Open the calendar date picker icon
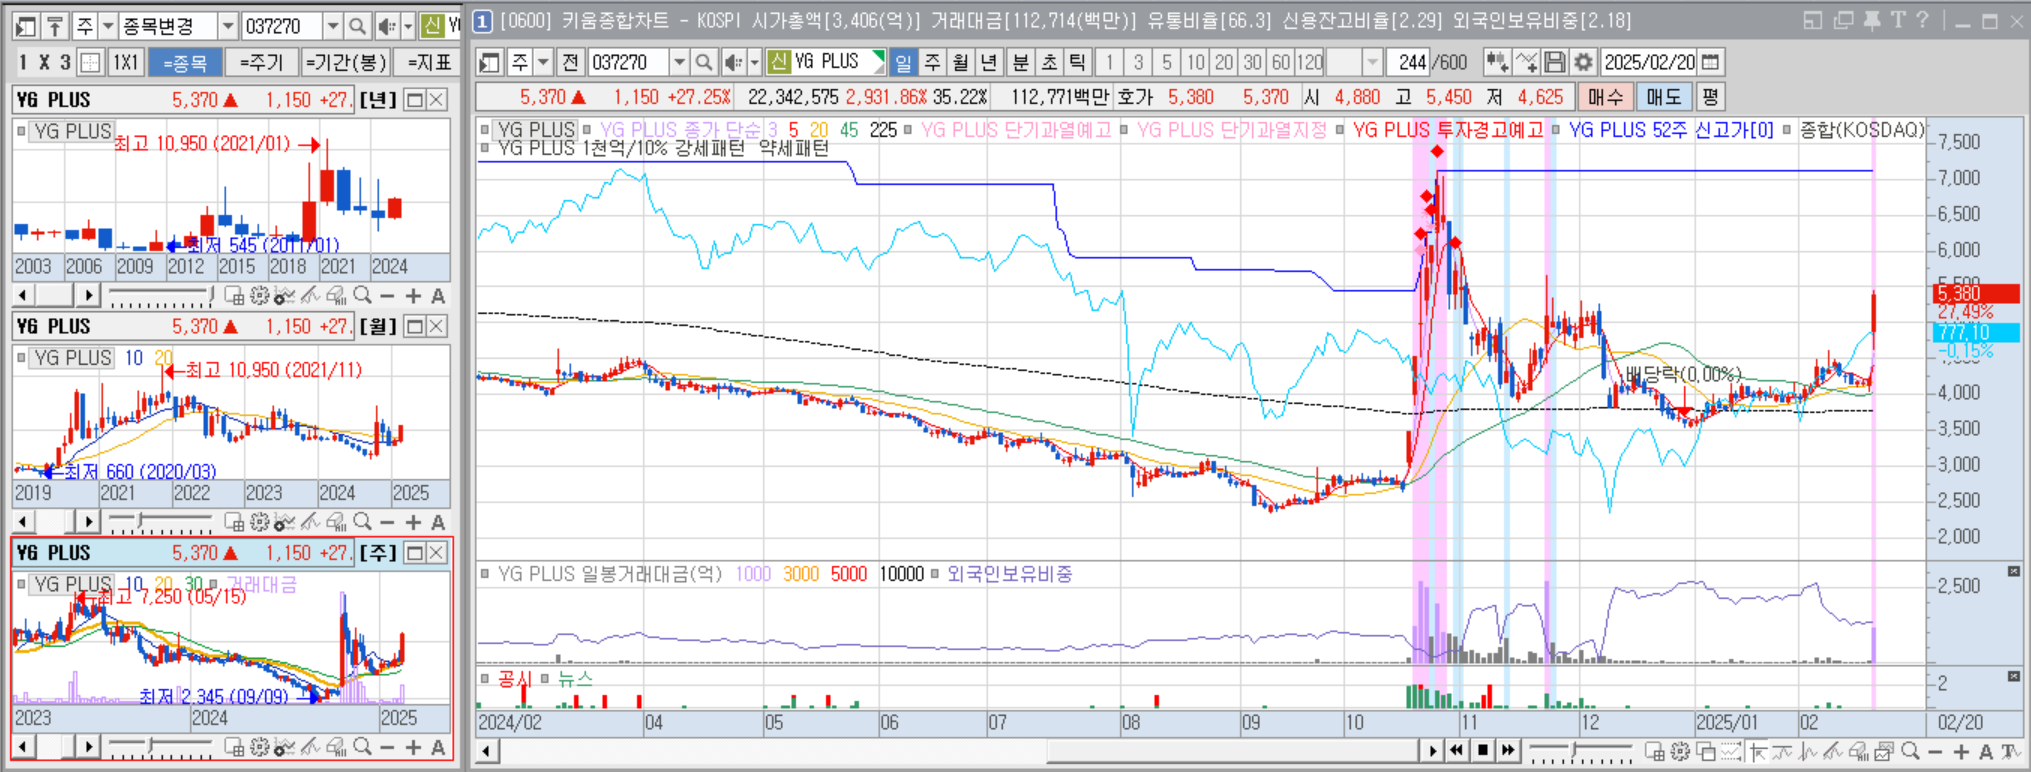2031x772 pixels. (x=1711, y=62)
